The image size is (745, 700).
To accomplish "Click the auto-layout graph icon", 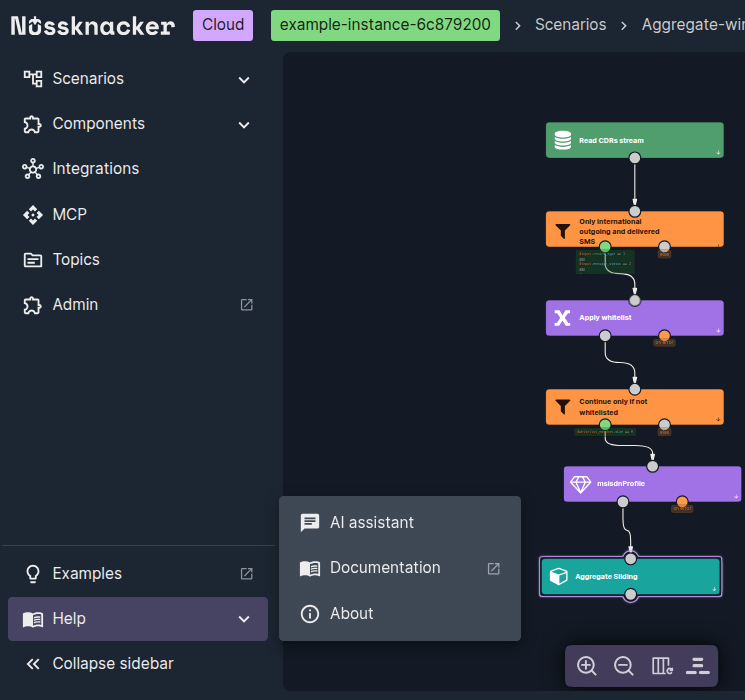I will [x=697, y=666].
